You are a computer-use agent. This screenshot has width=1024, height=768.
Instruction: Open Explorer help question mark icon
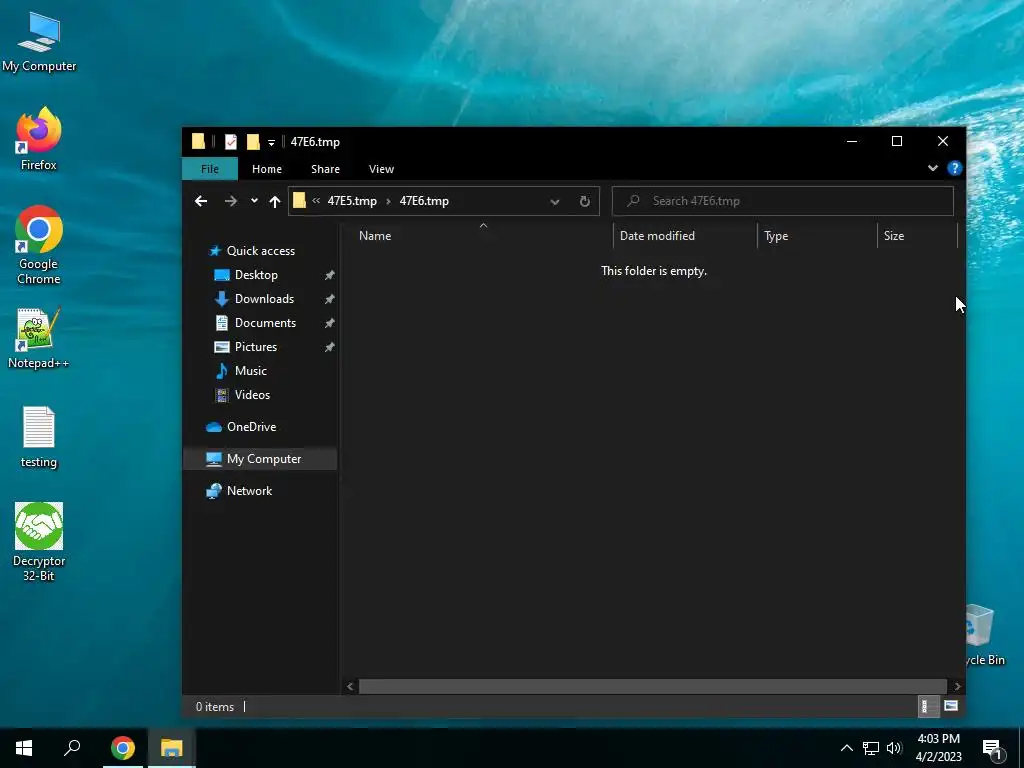[954, 168]
